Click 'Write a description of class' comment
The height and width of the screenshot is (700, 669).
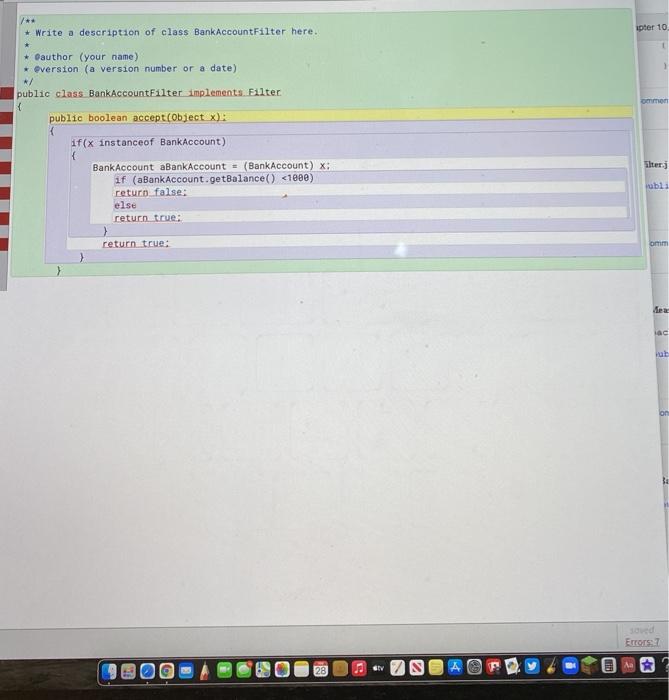pos(112,32)
